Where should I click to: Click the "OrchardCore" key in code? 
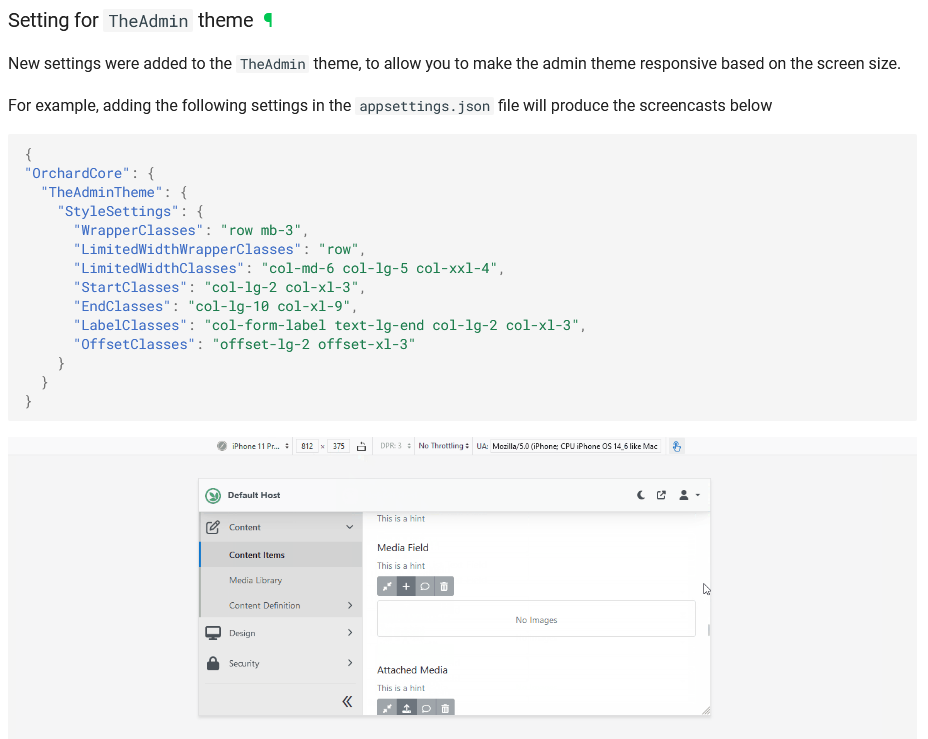(77, 173)
